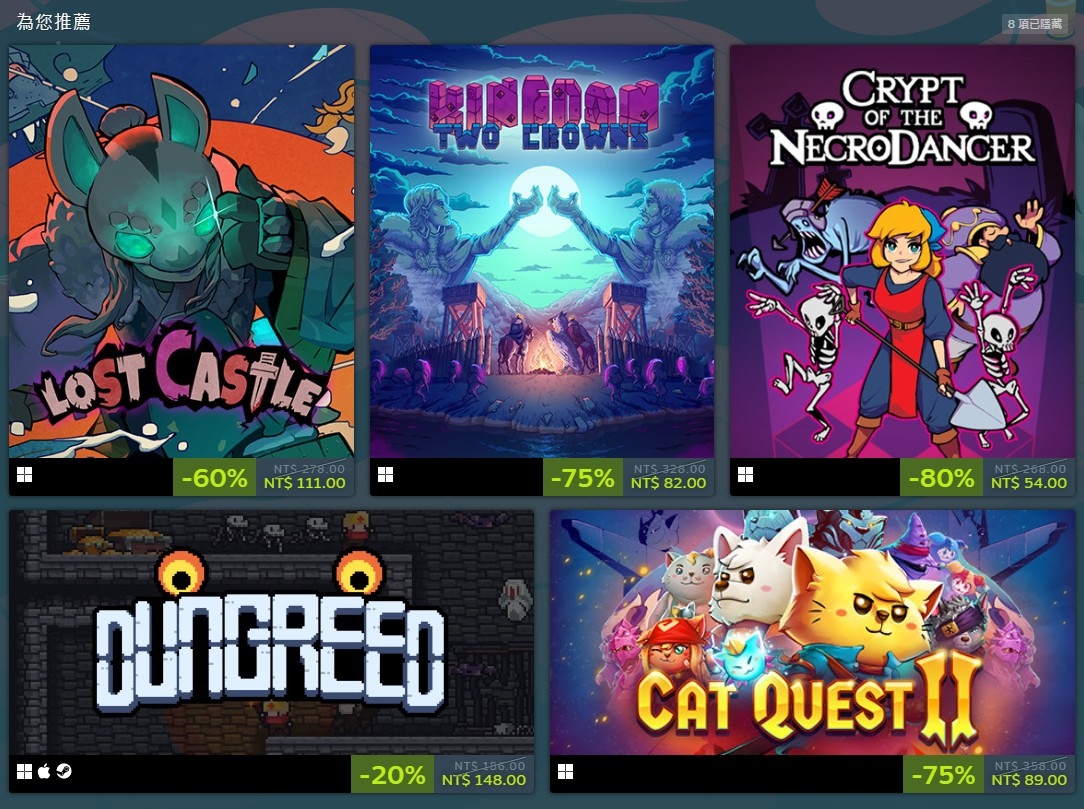This screenshot has height=809, width=1084.
Task: Click the NT$ 82.00 price on Kingdom
Action: tap(669, 483)
